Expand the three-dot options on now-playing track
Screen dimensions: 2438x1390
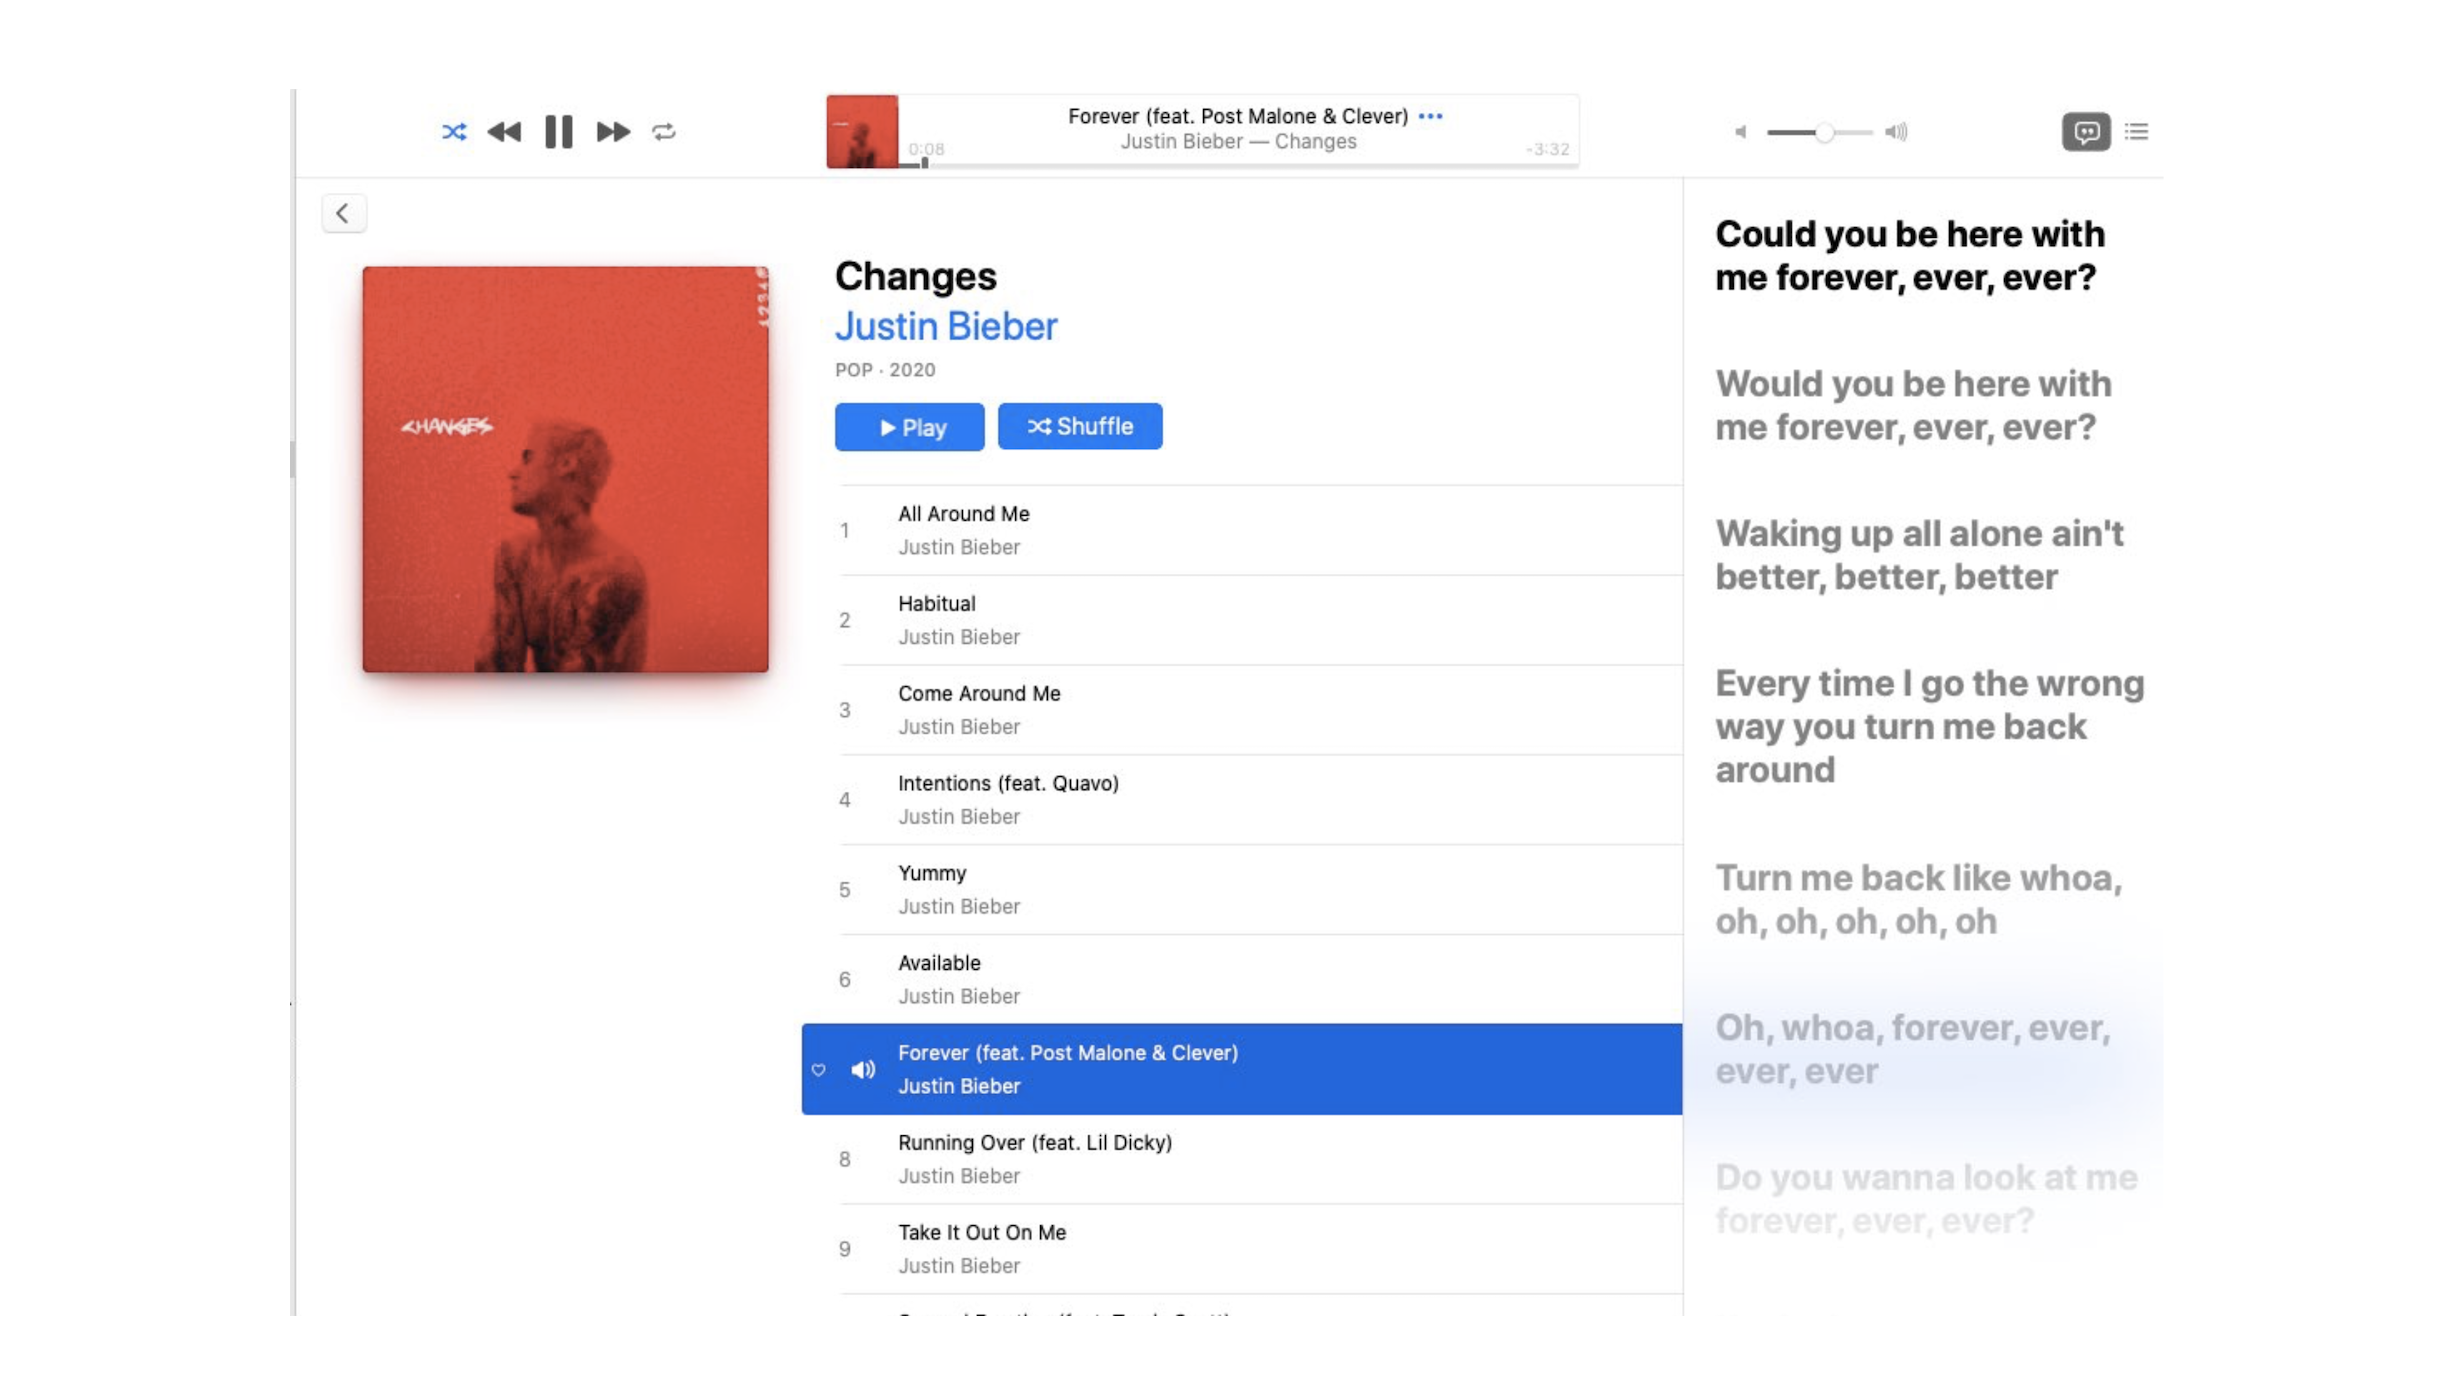(x=1432, y=116)
